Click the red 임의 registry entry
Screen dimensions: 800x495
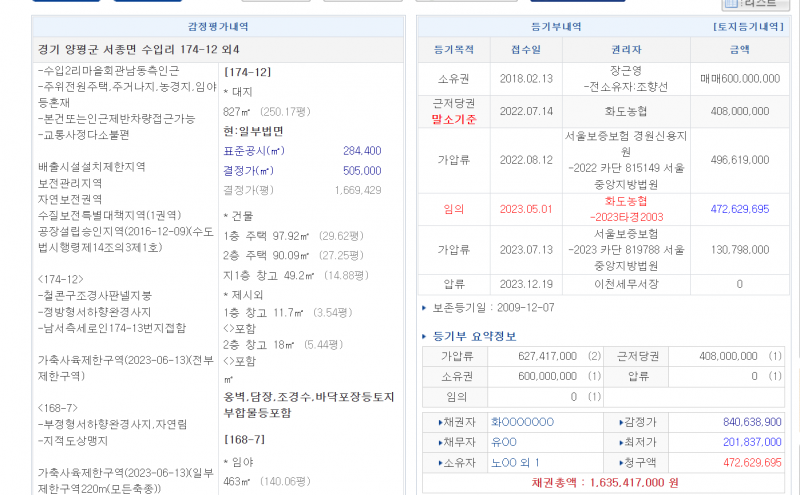453,209
